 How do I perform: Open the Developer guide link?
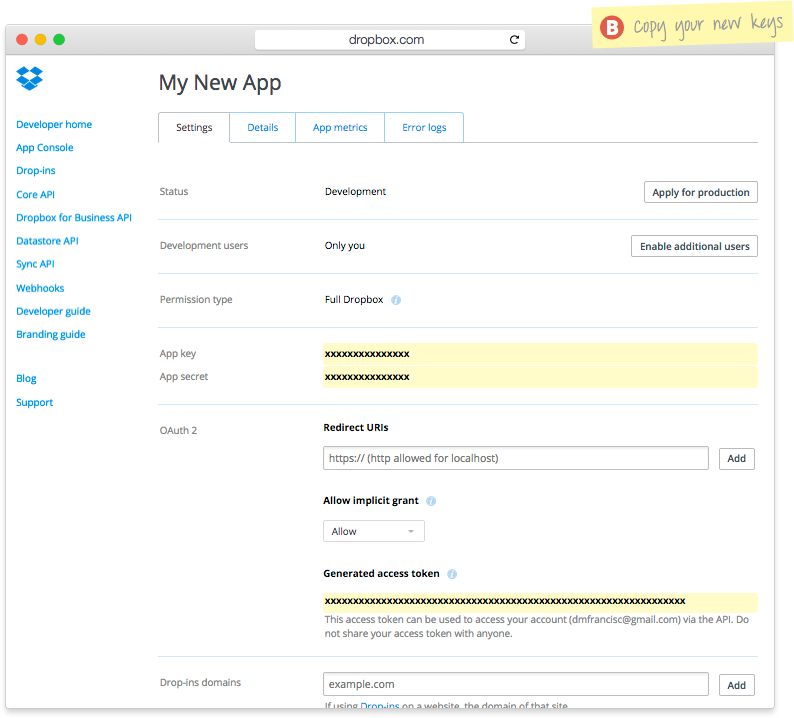[53, 311]
